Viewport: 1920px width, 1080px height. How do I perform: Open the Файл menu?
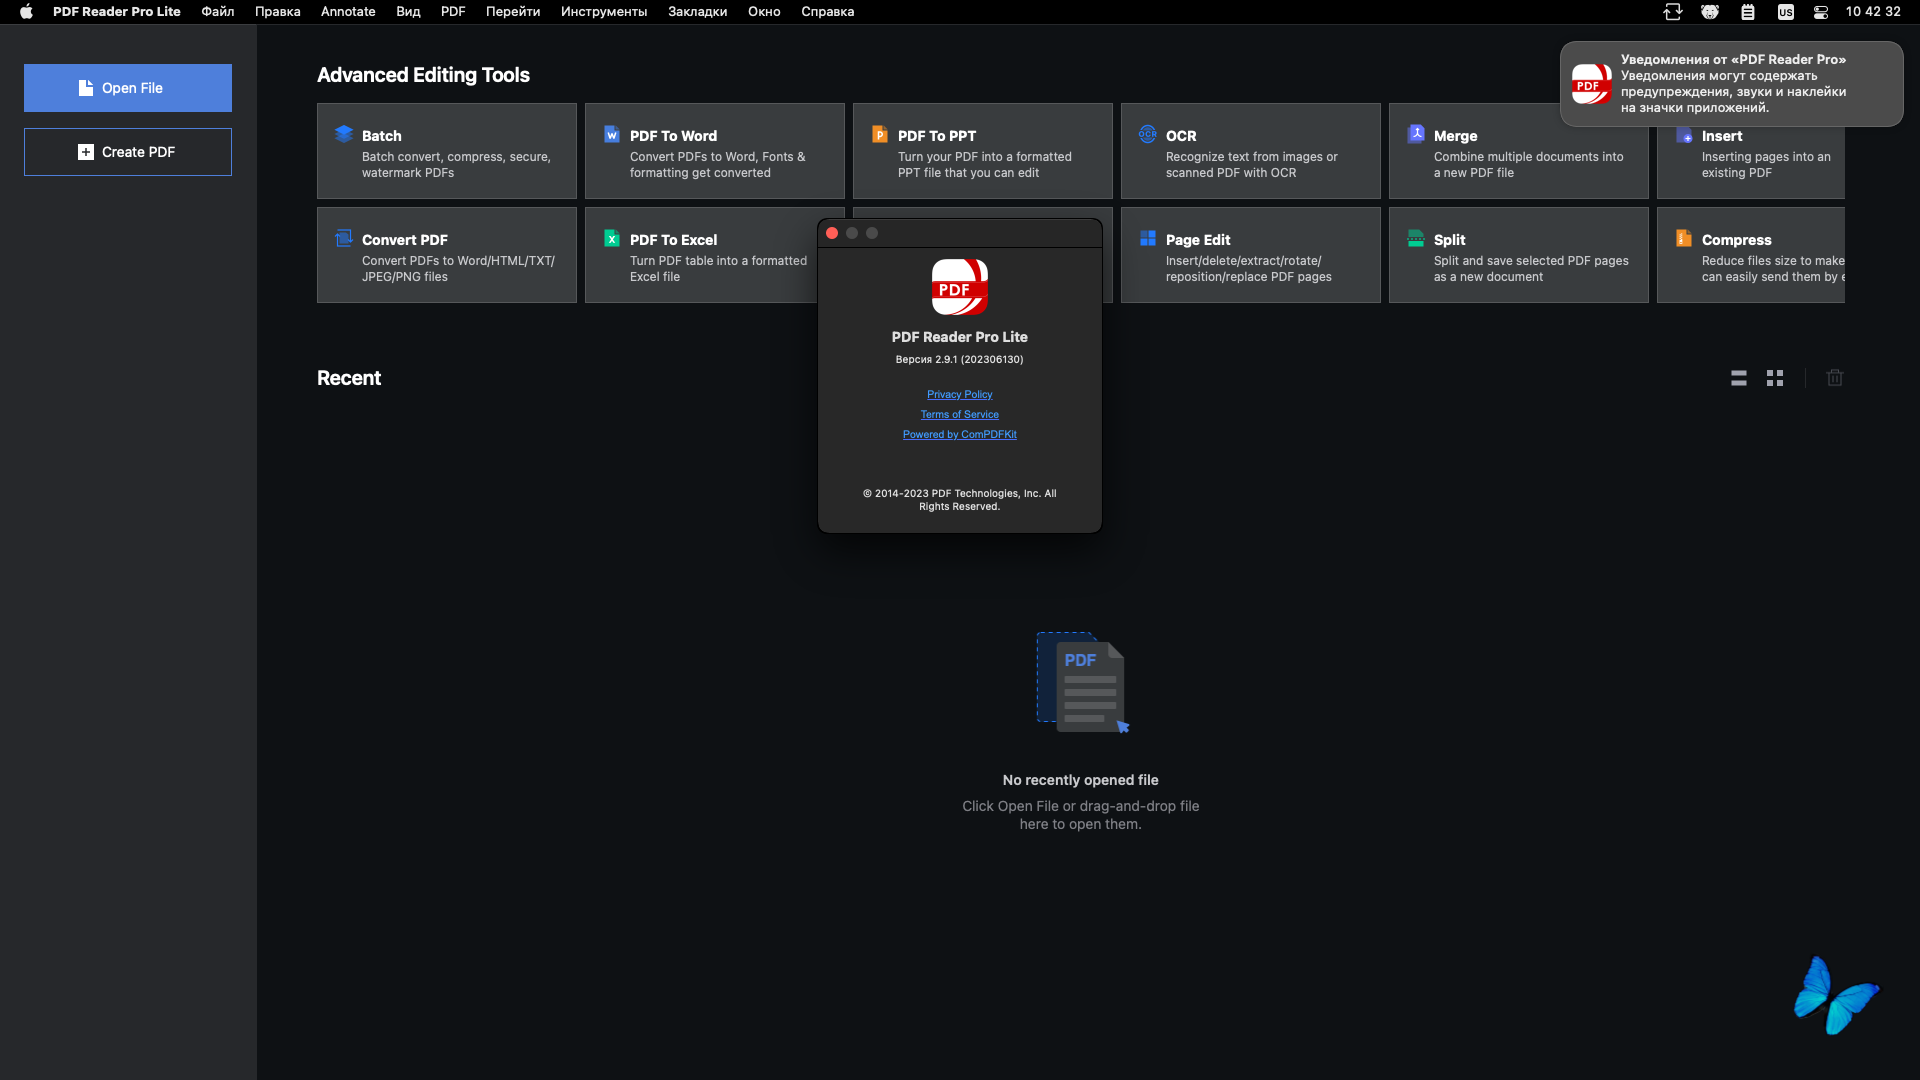[218, 12]
